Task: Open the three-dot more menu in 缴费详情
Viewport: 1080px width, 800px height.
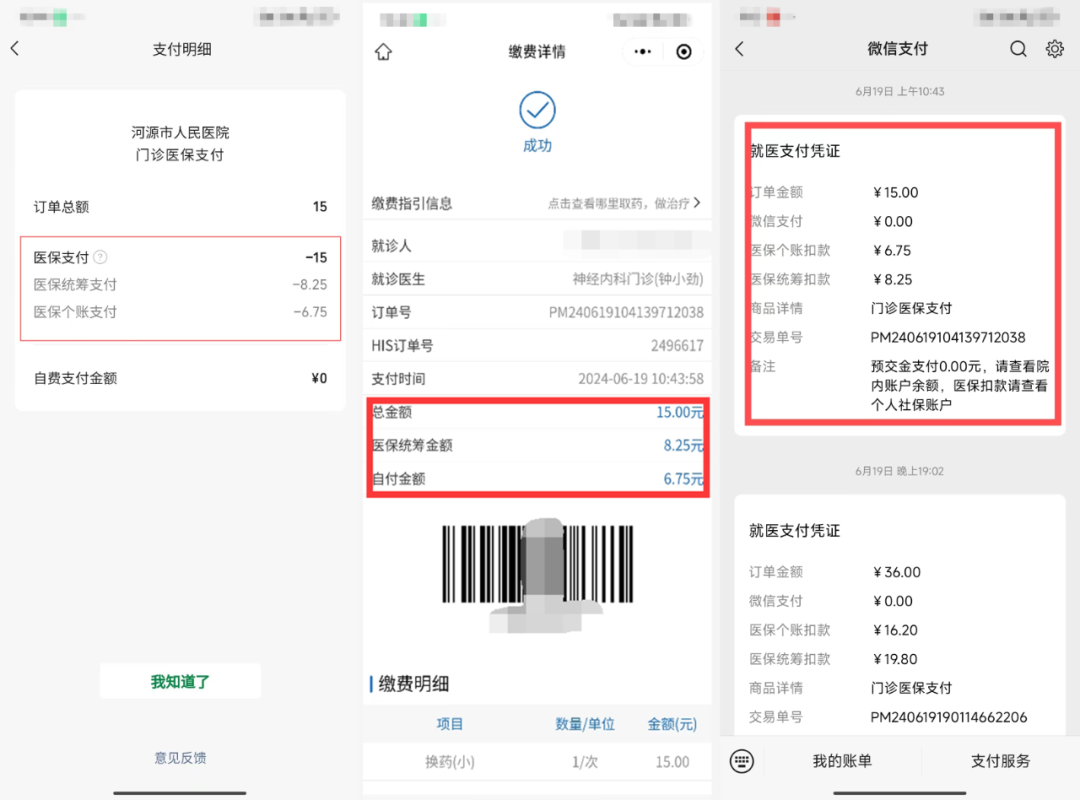Action: point(643,52)
